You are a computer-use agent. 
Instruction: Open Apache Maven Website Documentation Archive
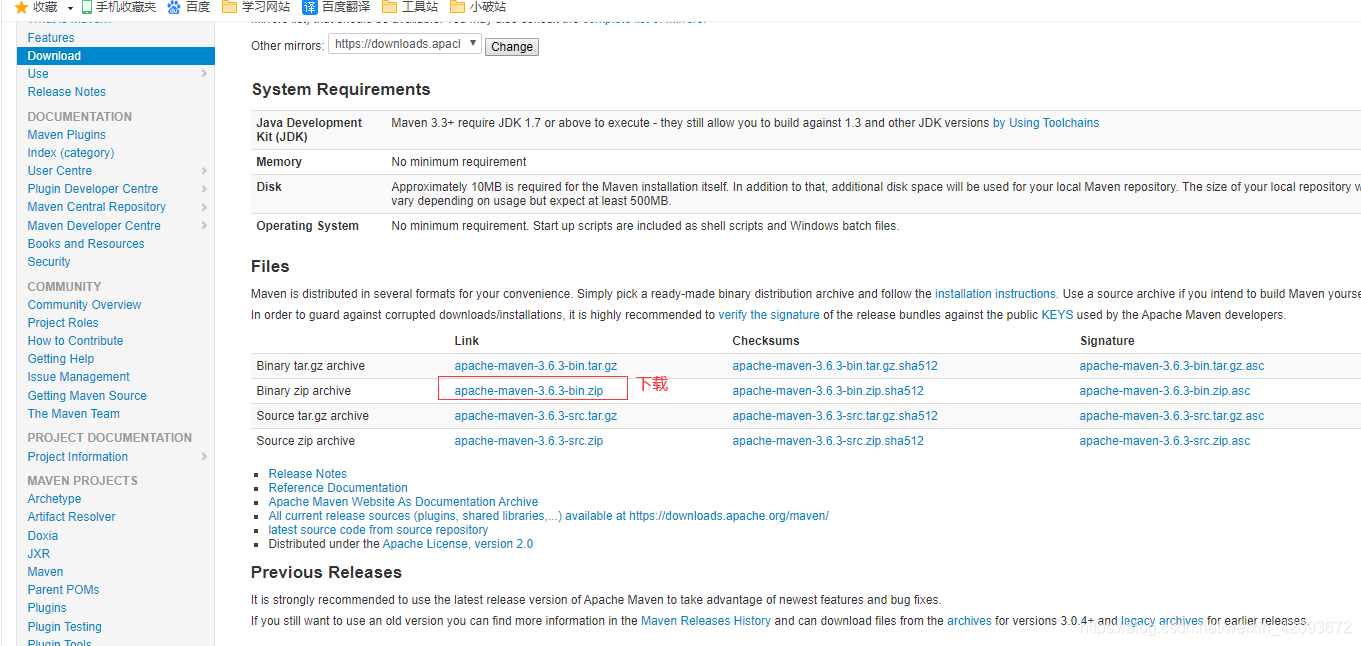click(x=403, y=502)
